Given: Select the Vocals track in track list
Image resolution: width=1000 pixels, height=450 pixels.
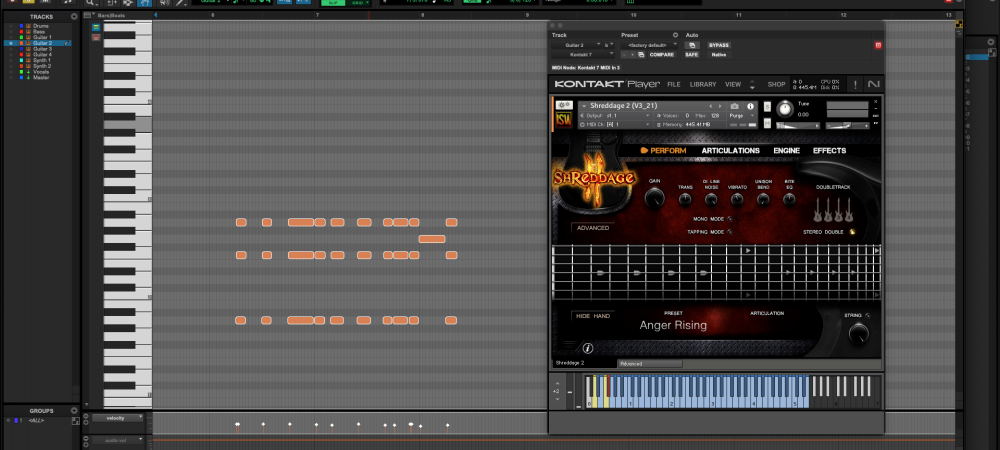Looking at the screenshot, I should [41, 72].
